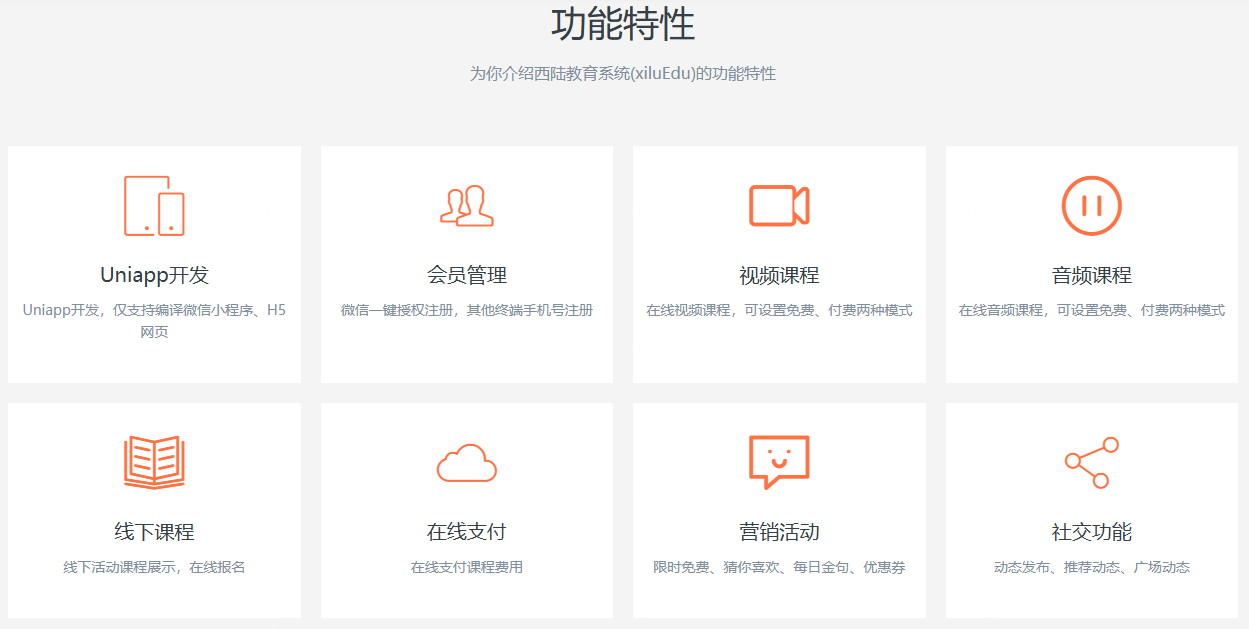Select the "Uniapp开发" card title
The width and height of the screenshot is (1249, 629).
(154, 275)
